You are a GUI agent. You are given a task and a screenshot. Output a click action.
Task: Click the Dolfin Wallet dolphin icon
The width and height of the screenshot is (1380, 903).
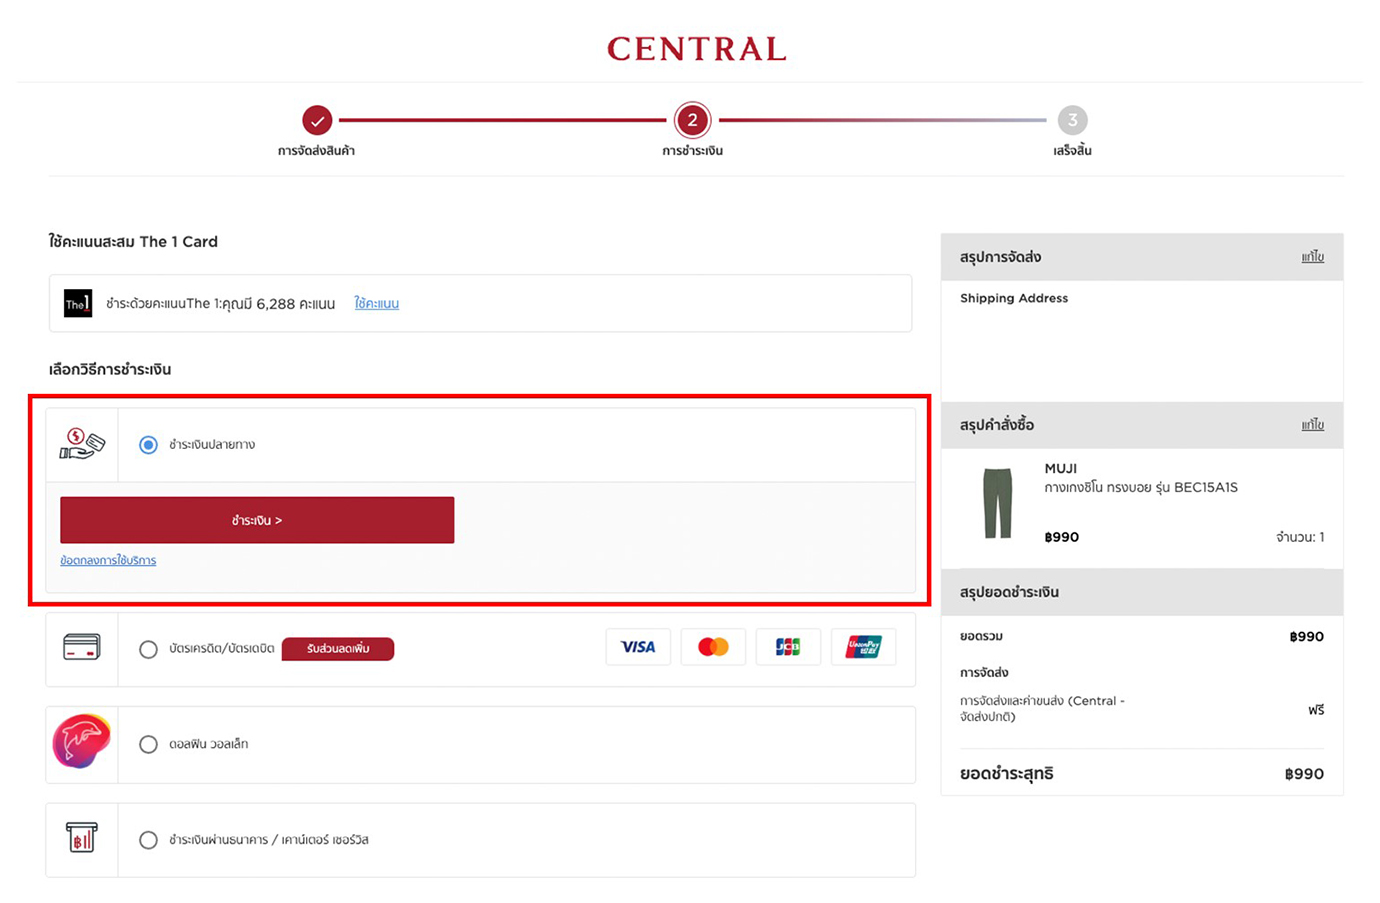(x=81, y=742)
